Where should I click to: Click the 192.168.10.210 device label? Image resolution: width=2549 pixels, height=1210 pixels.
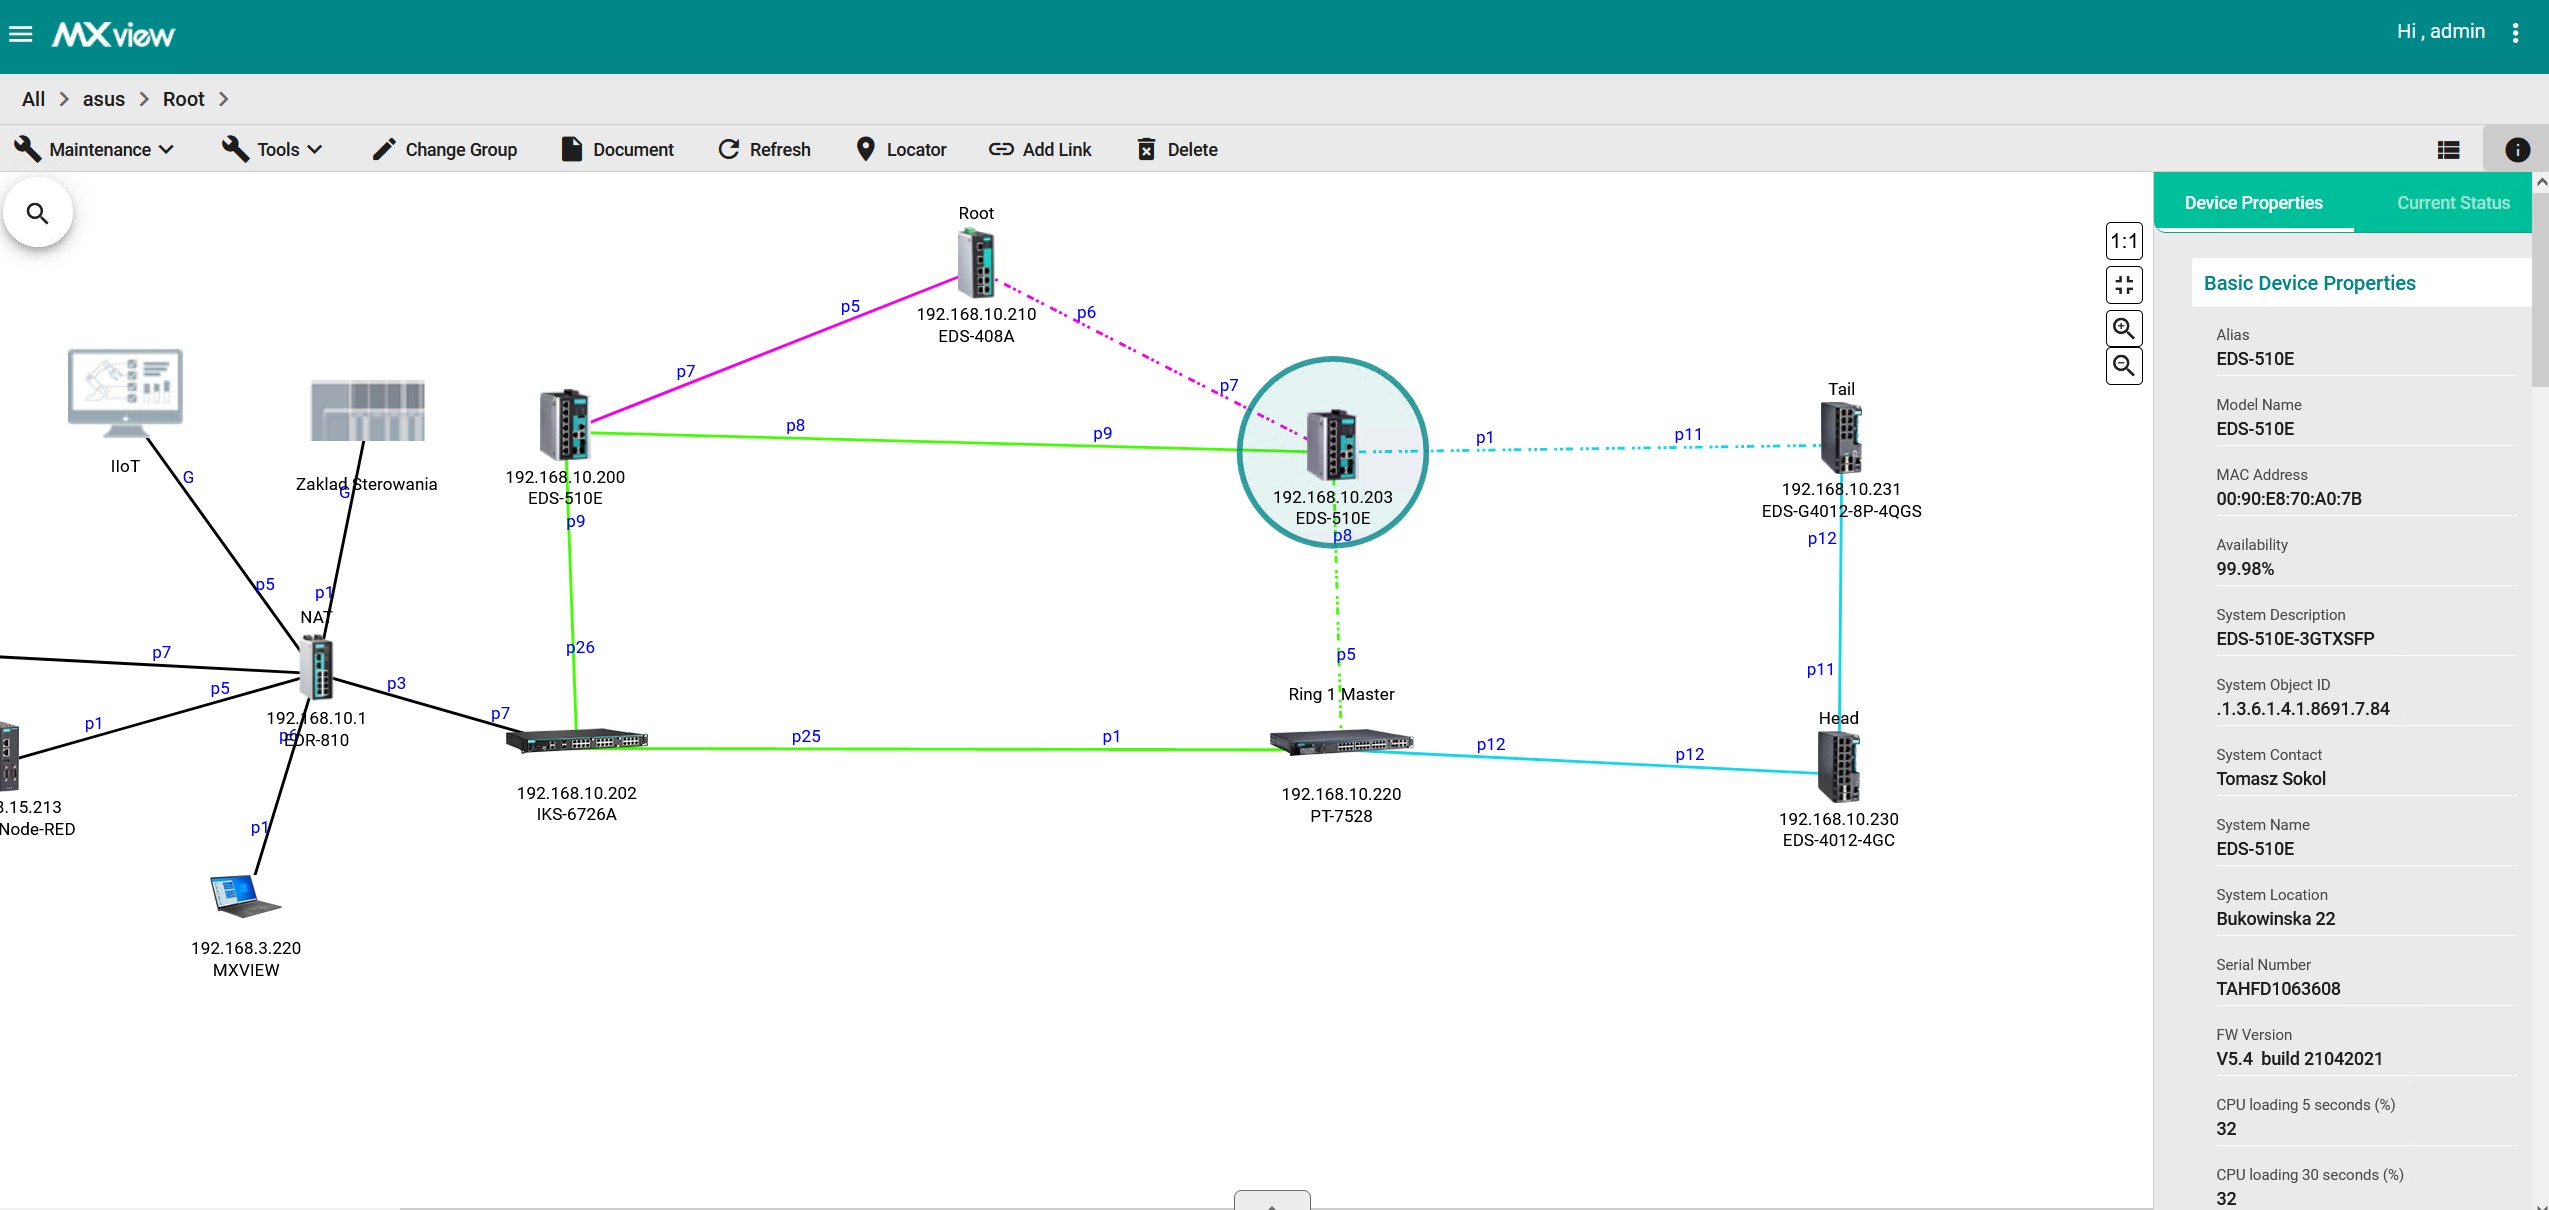pos(976,314)
